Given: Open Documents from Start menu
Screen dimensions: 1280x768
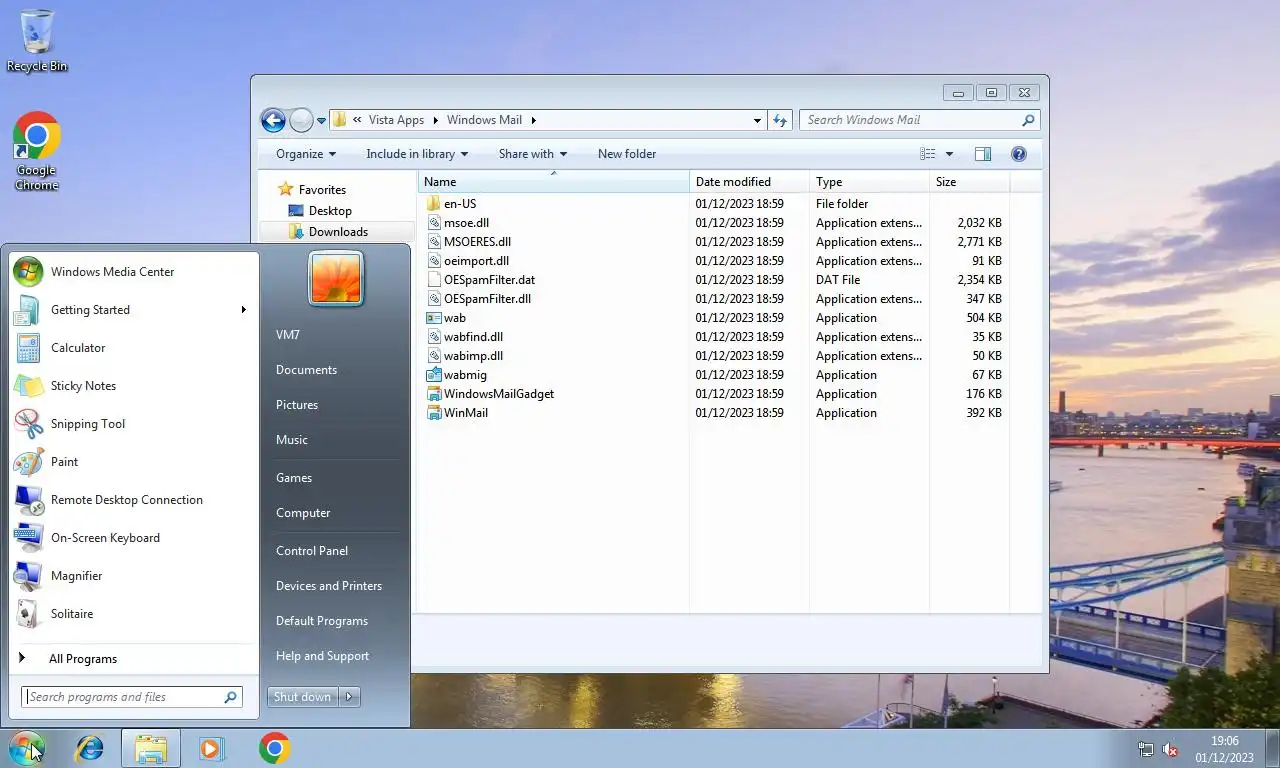Looking at the screenshot, I should 306,370.
